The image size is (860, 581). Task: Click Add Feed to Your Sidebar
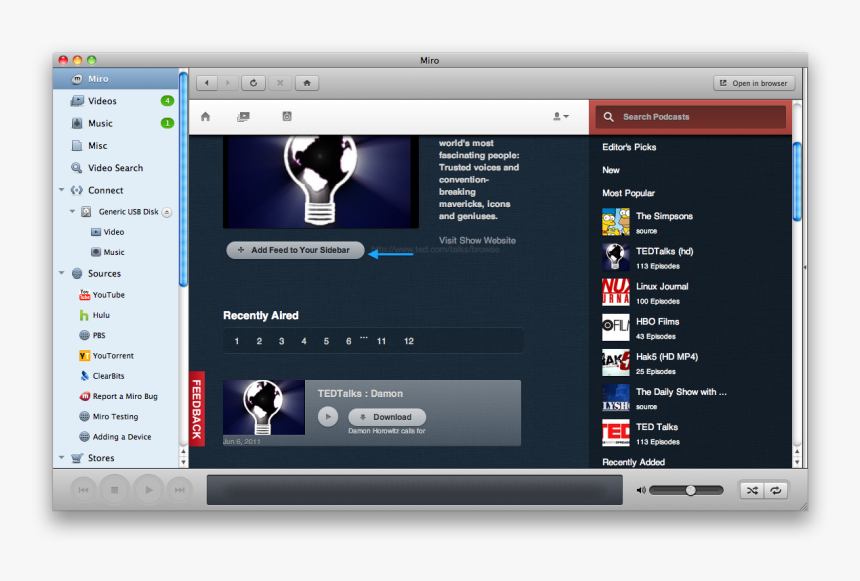pos(294,250)
